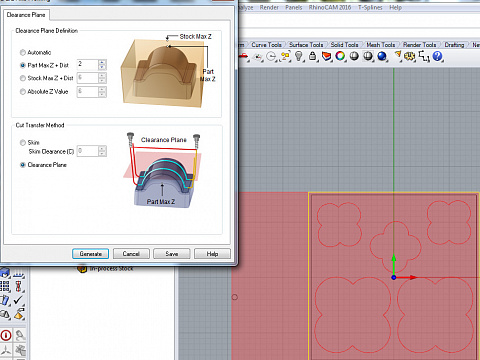Click the black check mark icon
The height and width of the screenshot is (360, 480).
[x=18, y=300]
